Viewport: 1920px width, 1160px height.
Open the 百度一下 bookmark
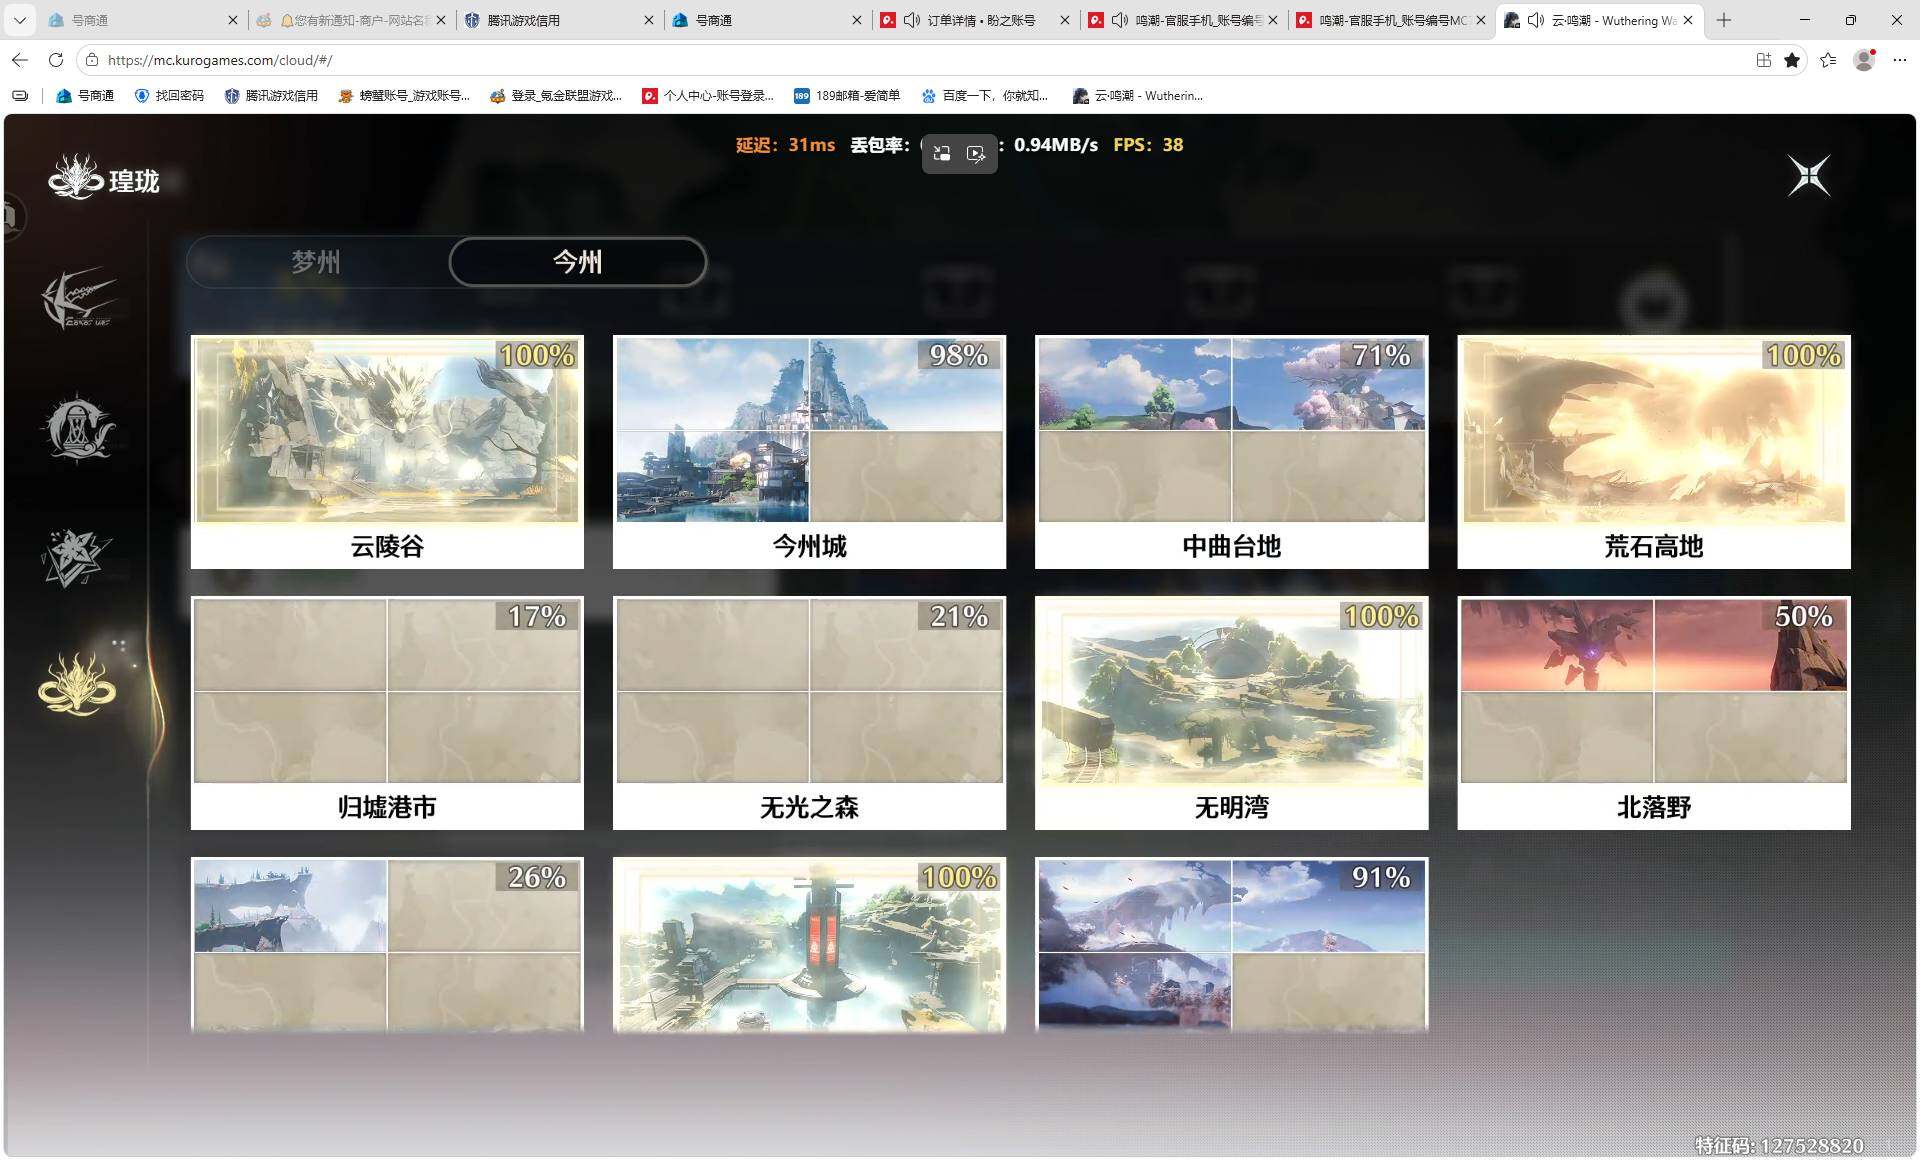click(985, 96)
